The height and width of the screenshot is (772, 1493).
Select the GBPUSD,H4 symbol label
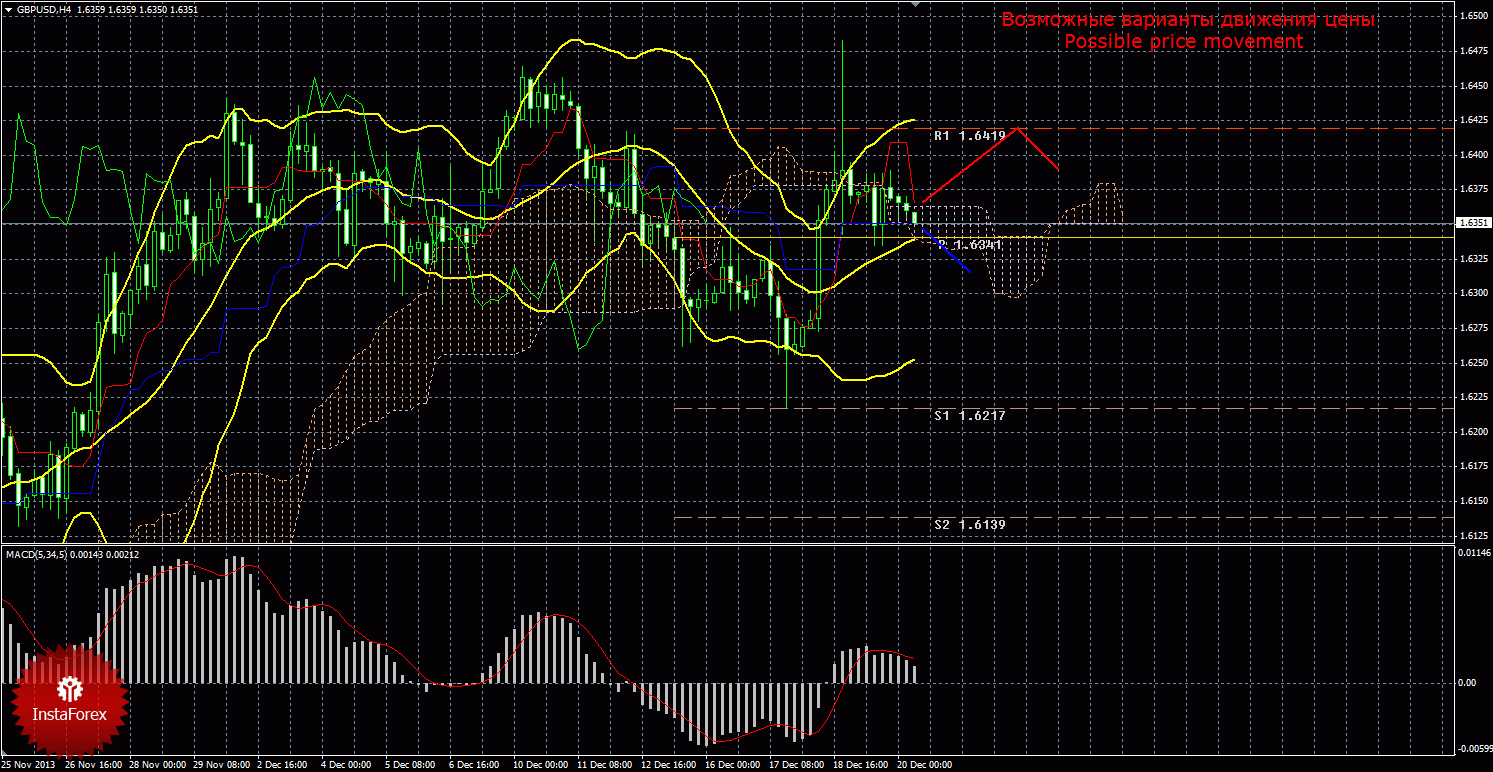tap(43, 9)
